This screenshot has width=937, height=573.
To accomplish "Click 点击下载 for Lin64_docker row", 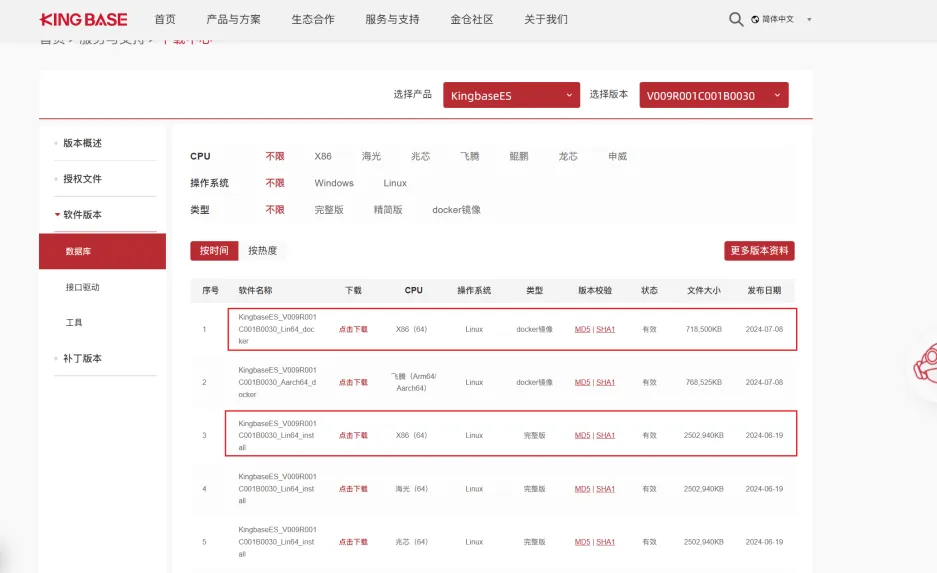I will (353, 329).
